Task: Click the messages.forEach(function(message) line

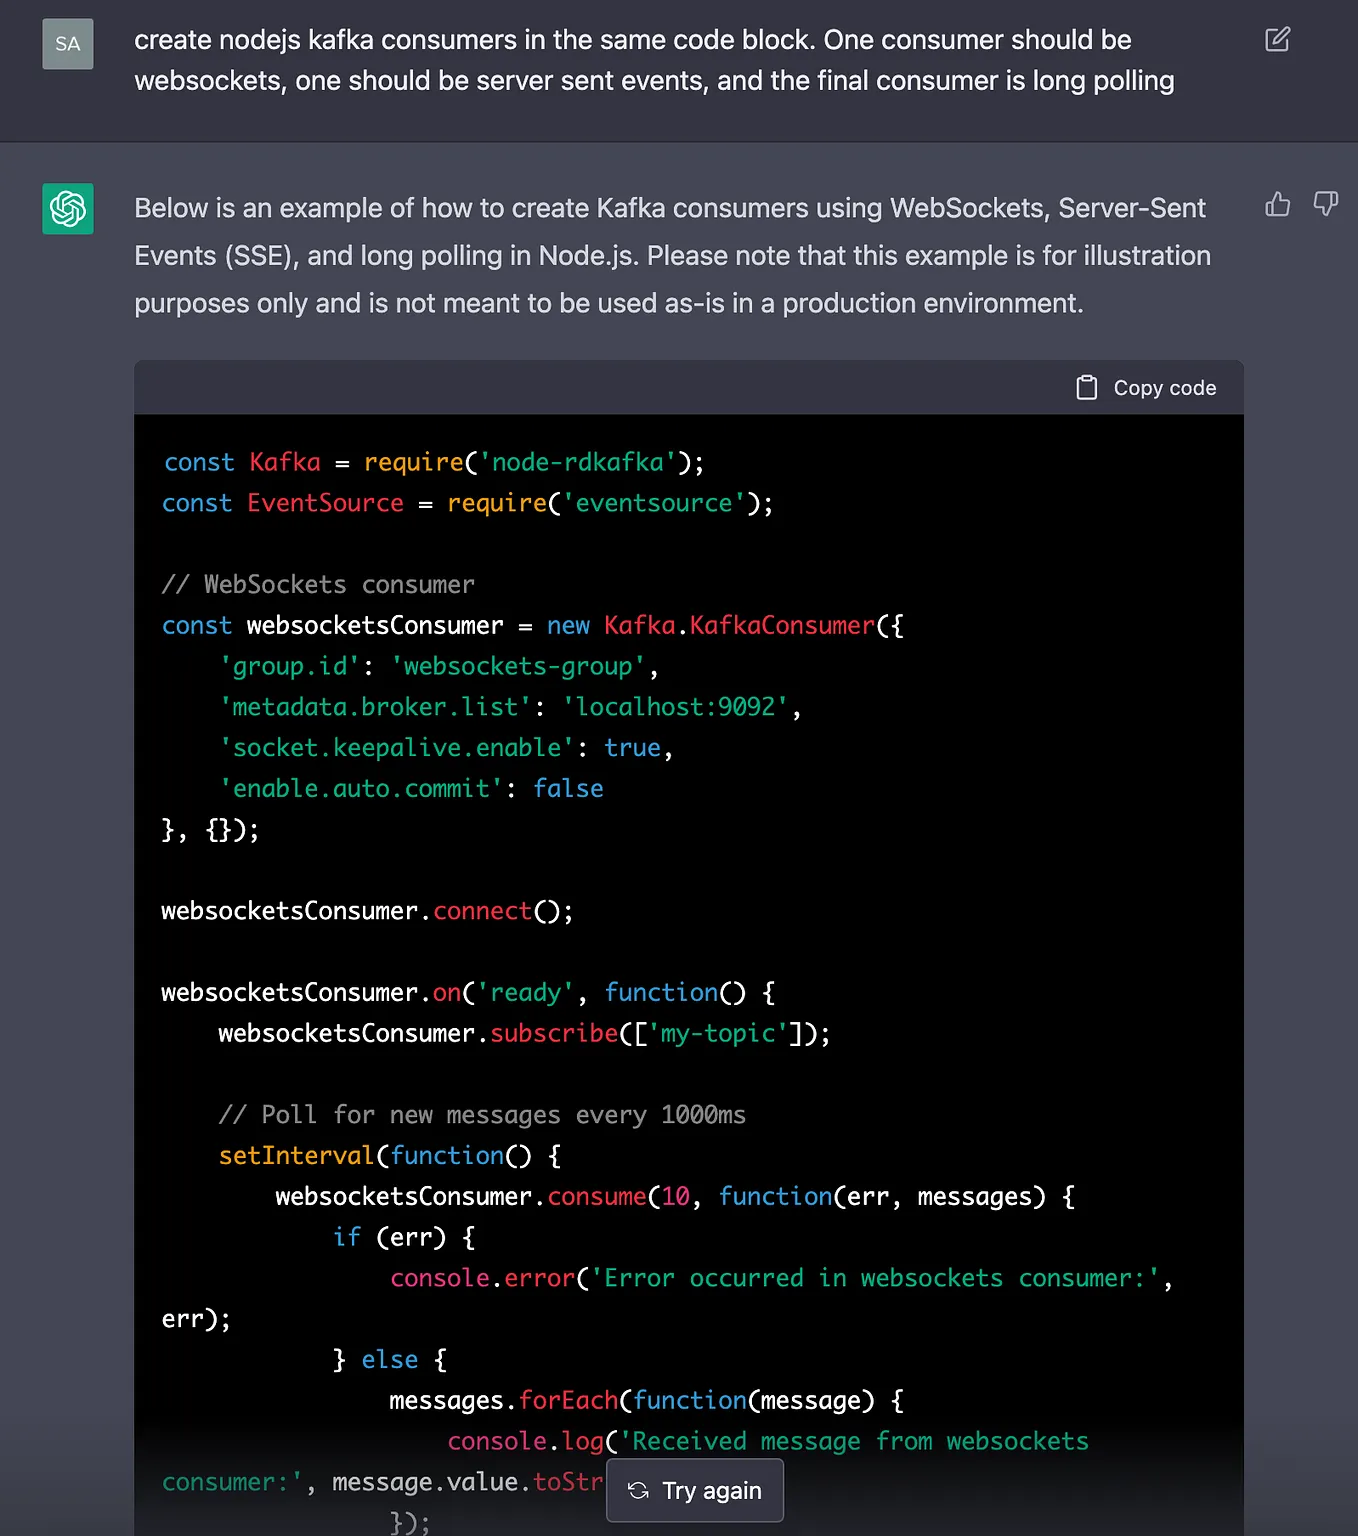Action: 647,1401
